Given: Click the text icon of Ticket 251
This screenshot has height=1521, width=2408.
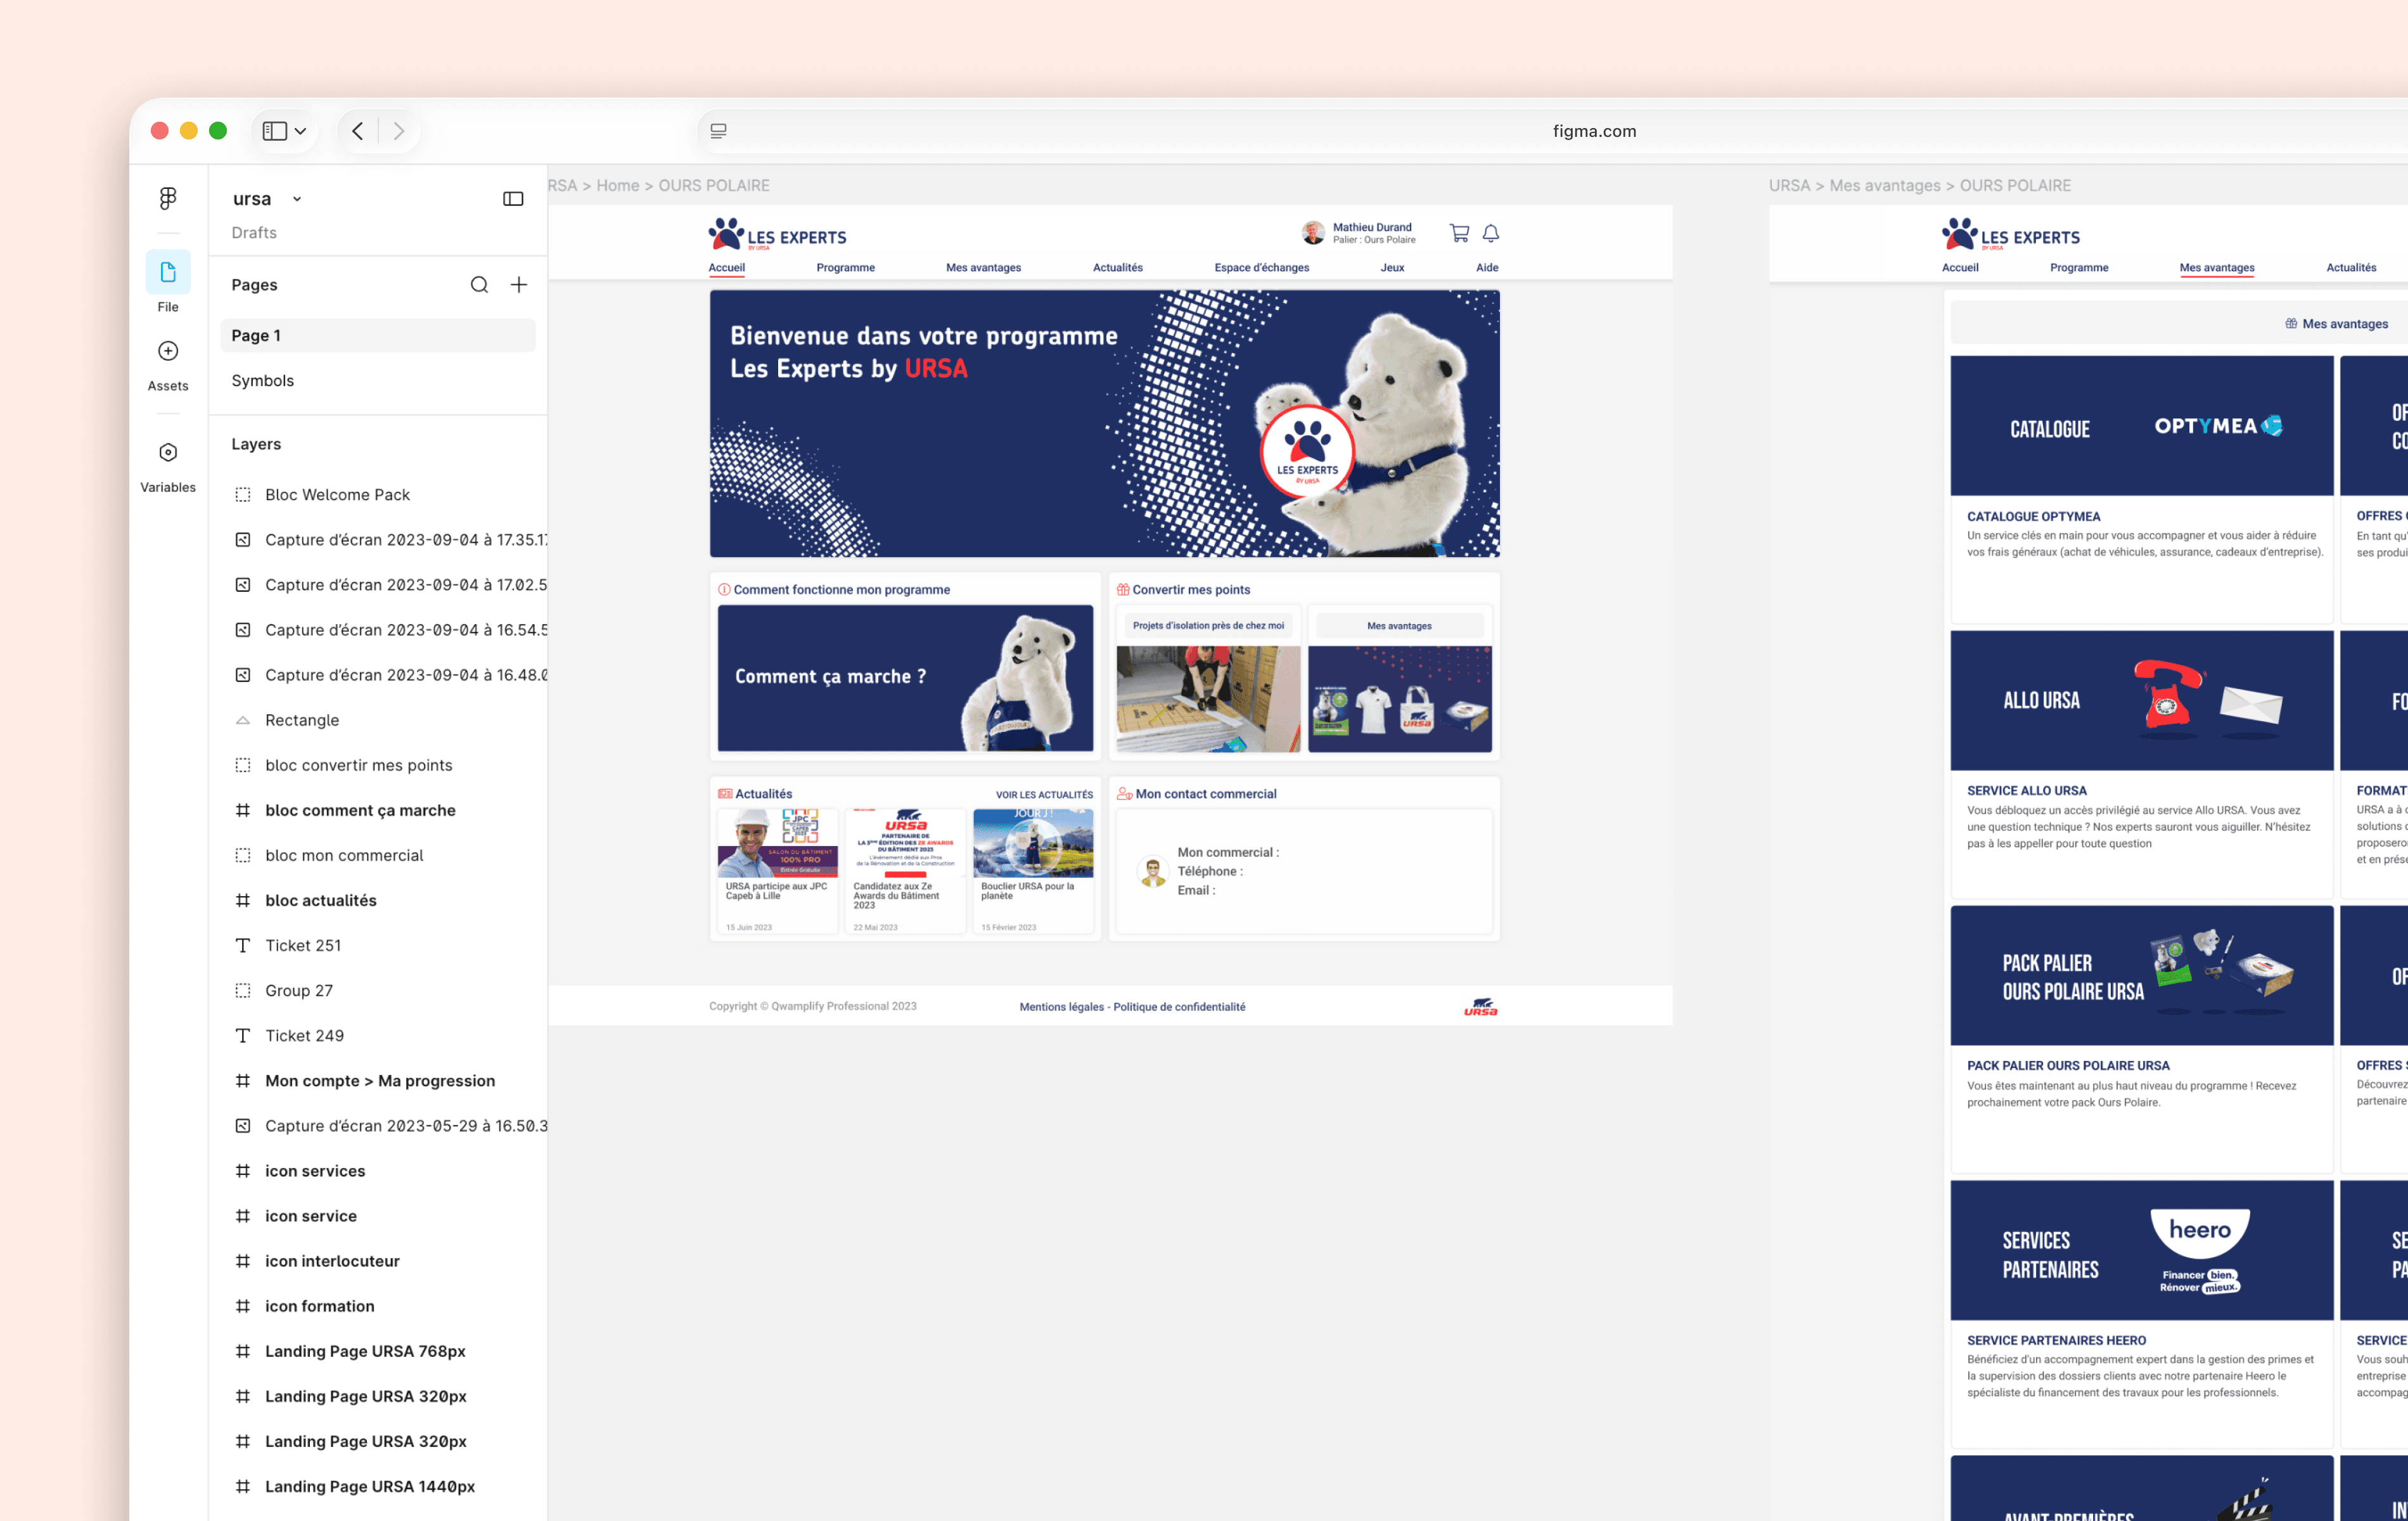Looking at the screenshot, I should coord(243,945).
